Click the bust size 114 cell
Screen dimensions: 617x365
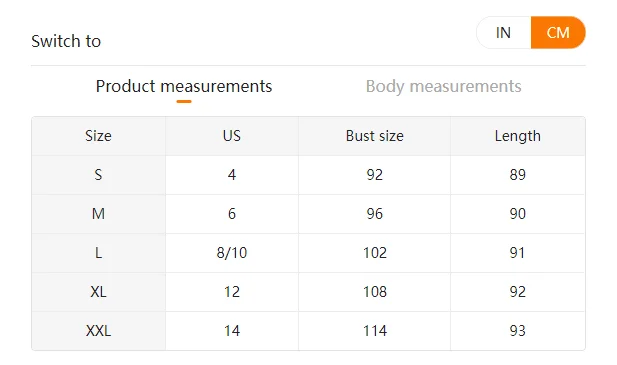pyautogui.click(x=375, y=330)
